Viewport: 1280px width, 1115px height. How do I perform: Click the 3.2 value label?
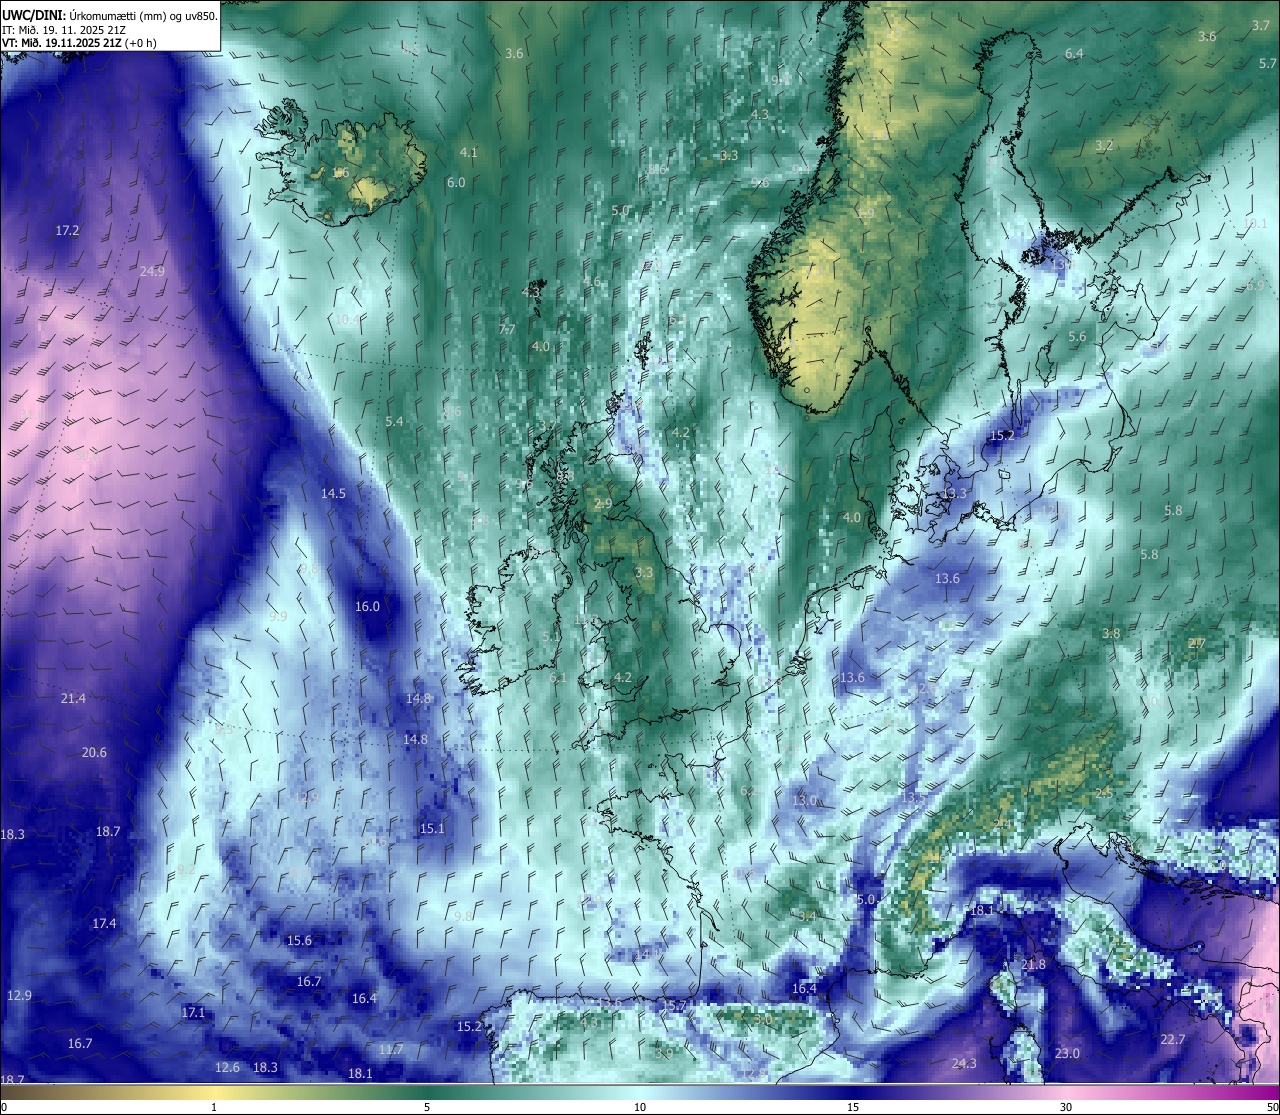pos(1104,145)
